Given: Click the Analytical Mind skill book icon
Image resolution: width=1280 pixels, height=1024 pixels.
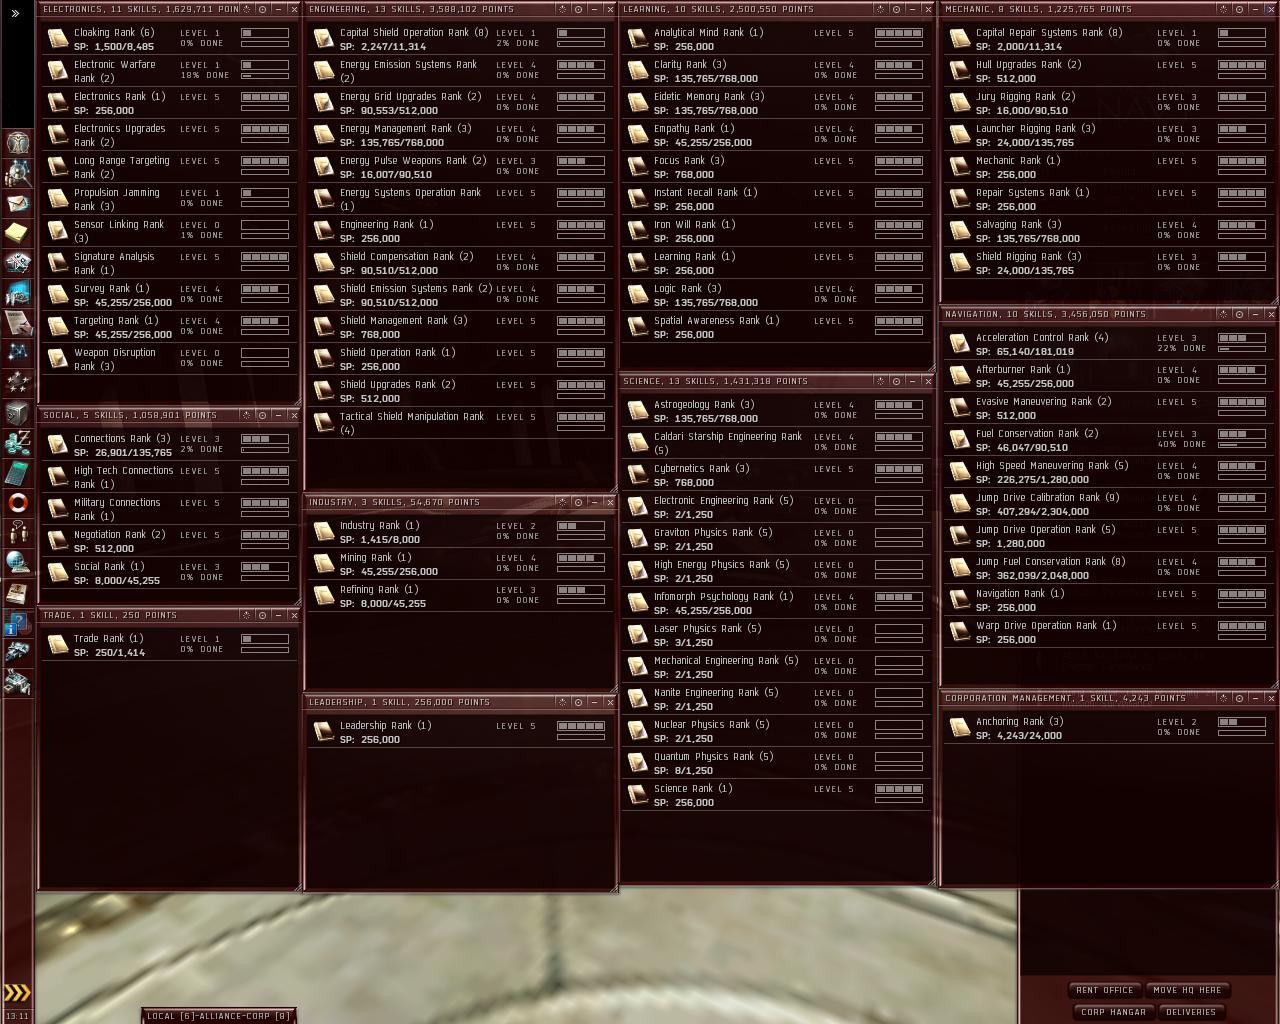Looking at the screenshot, I should 637,39.
